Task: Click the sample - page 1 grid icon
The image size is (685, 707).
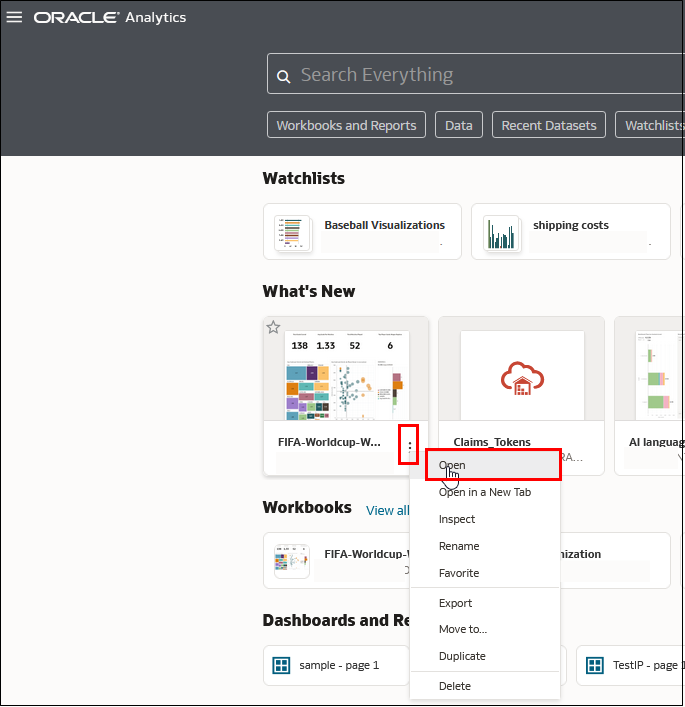Action: pyautogui.click(x=281, y=665)
